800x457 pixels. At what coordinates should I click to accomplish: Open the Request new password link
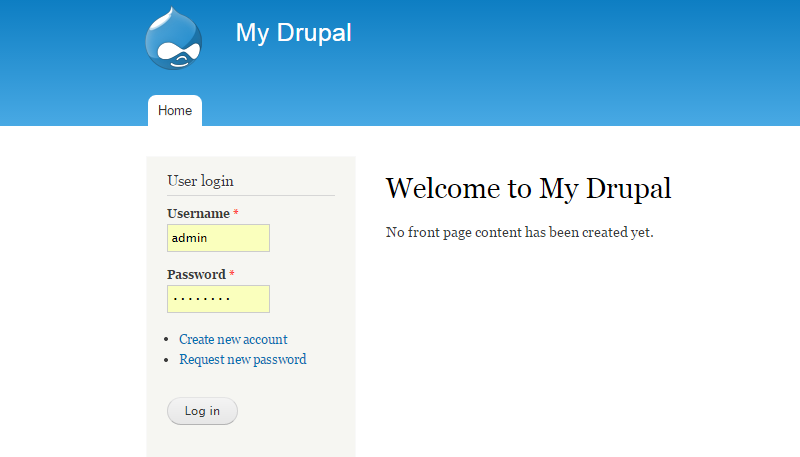coord(242,360)
